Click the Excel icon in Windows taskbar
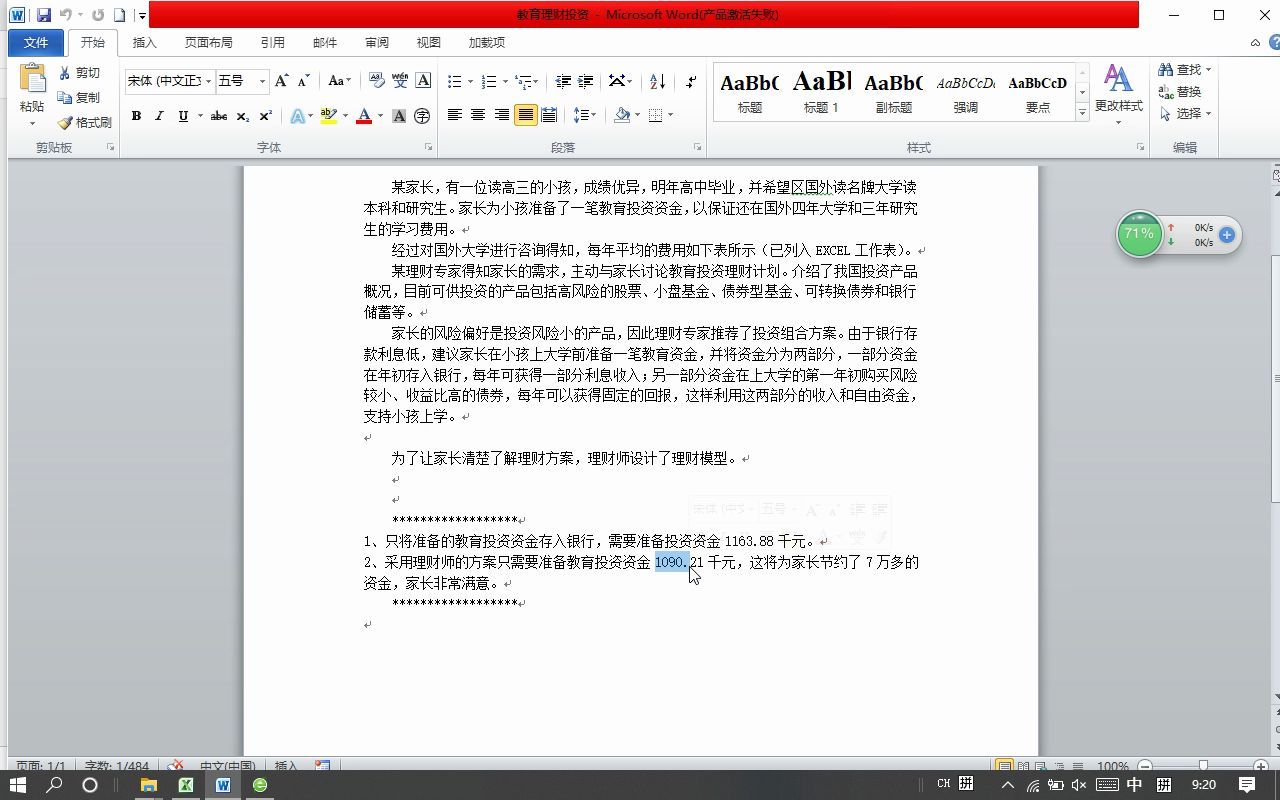 click(186, 785)
